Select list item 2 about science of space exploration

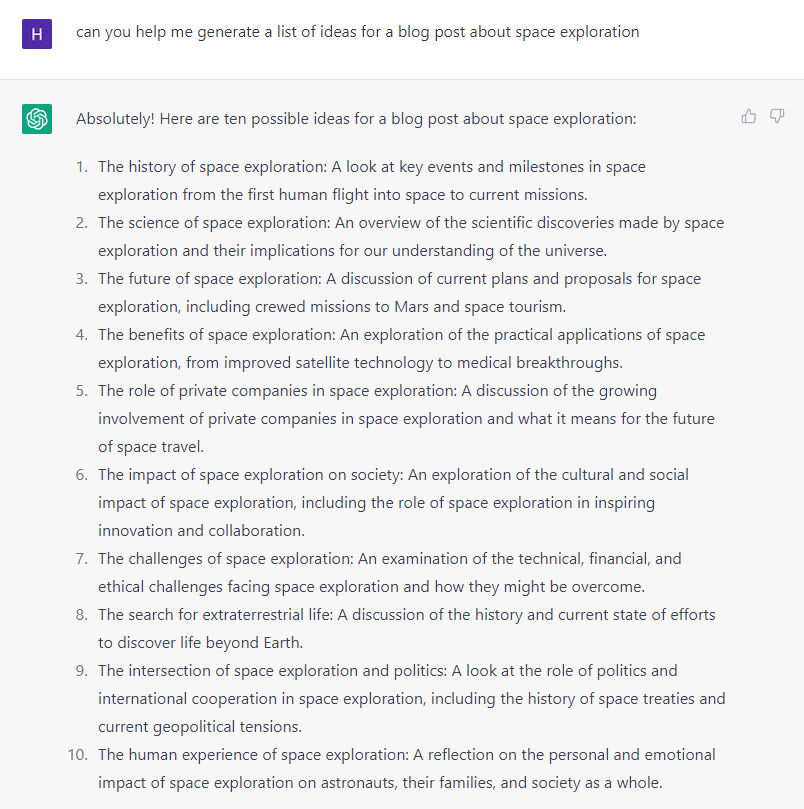point(411,237)
